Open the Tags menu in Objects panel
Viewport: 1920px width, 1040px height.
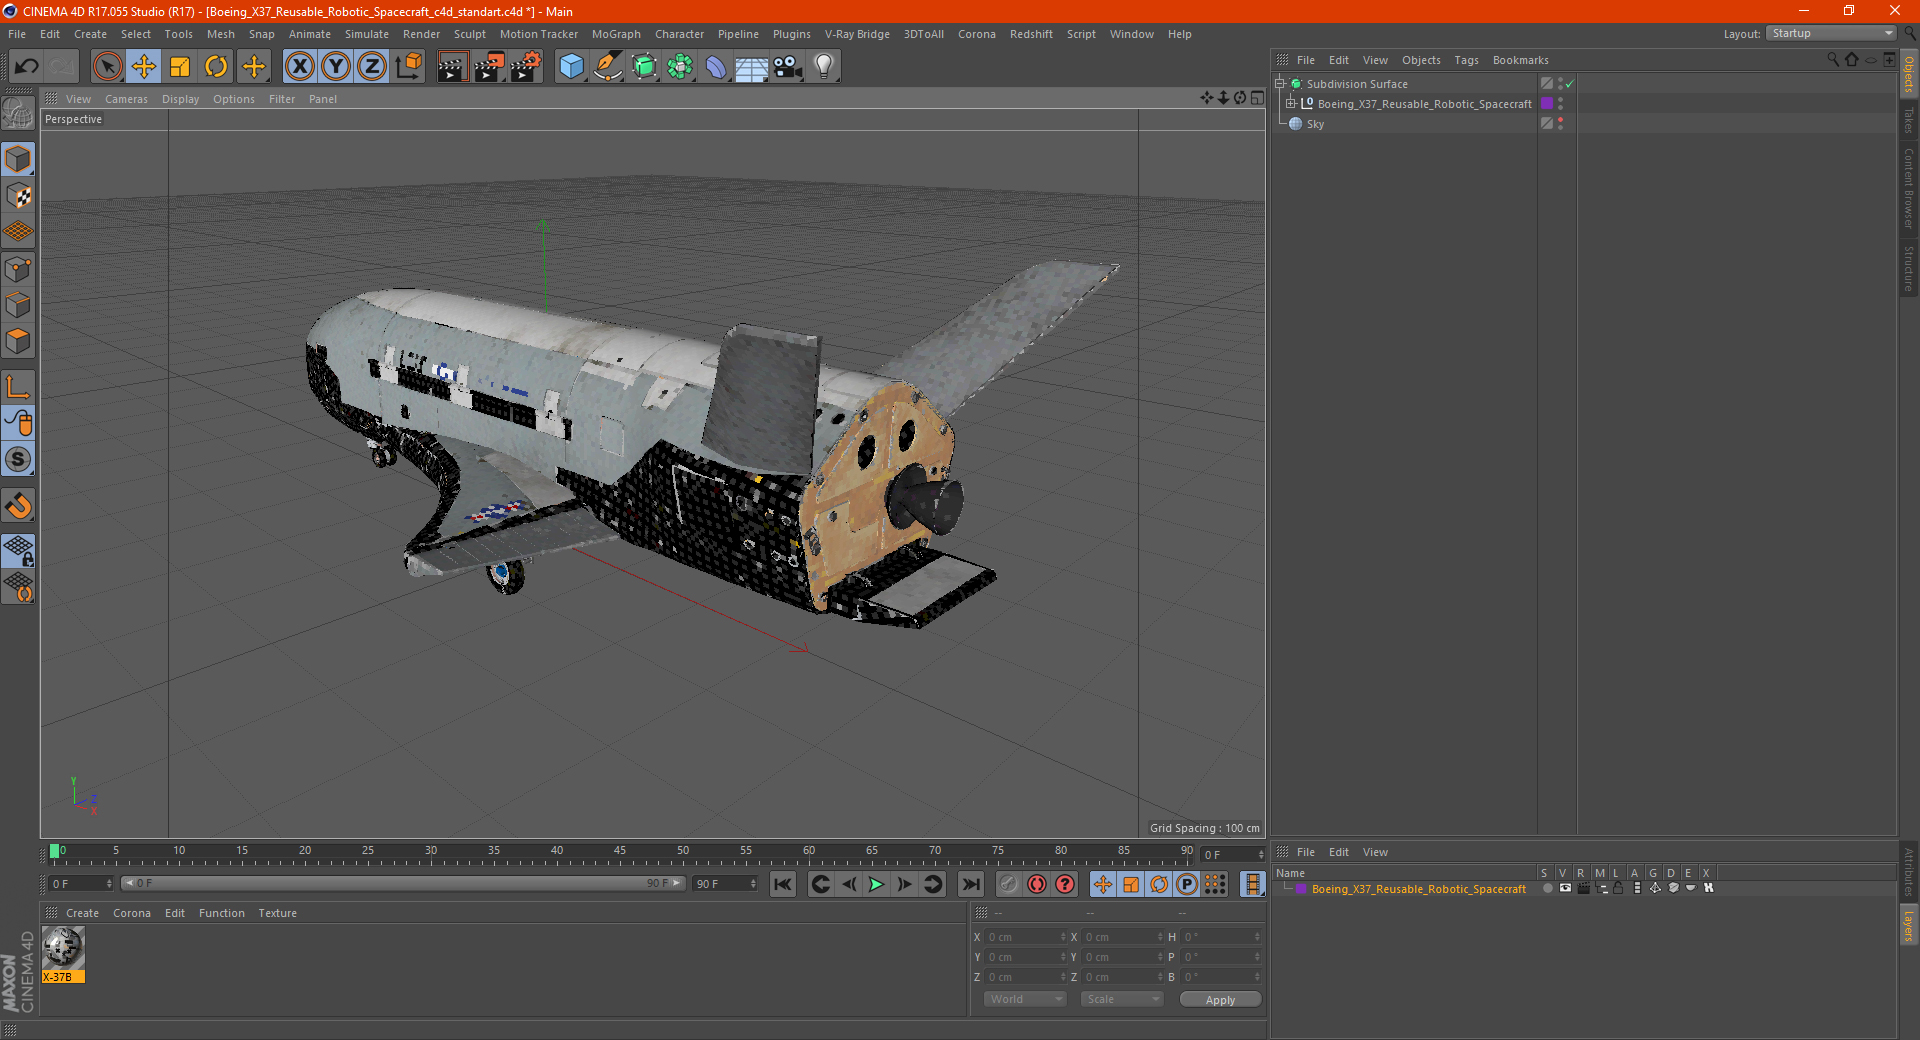(1466, 60)
